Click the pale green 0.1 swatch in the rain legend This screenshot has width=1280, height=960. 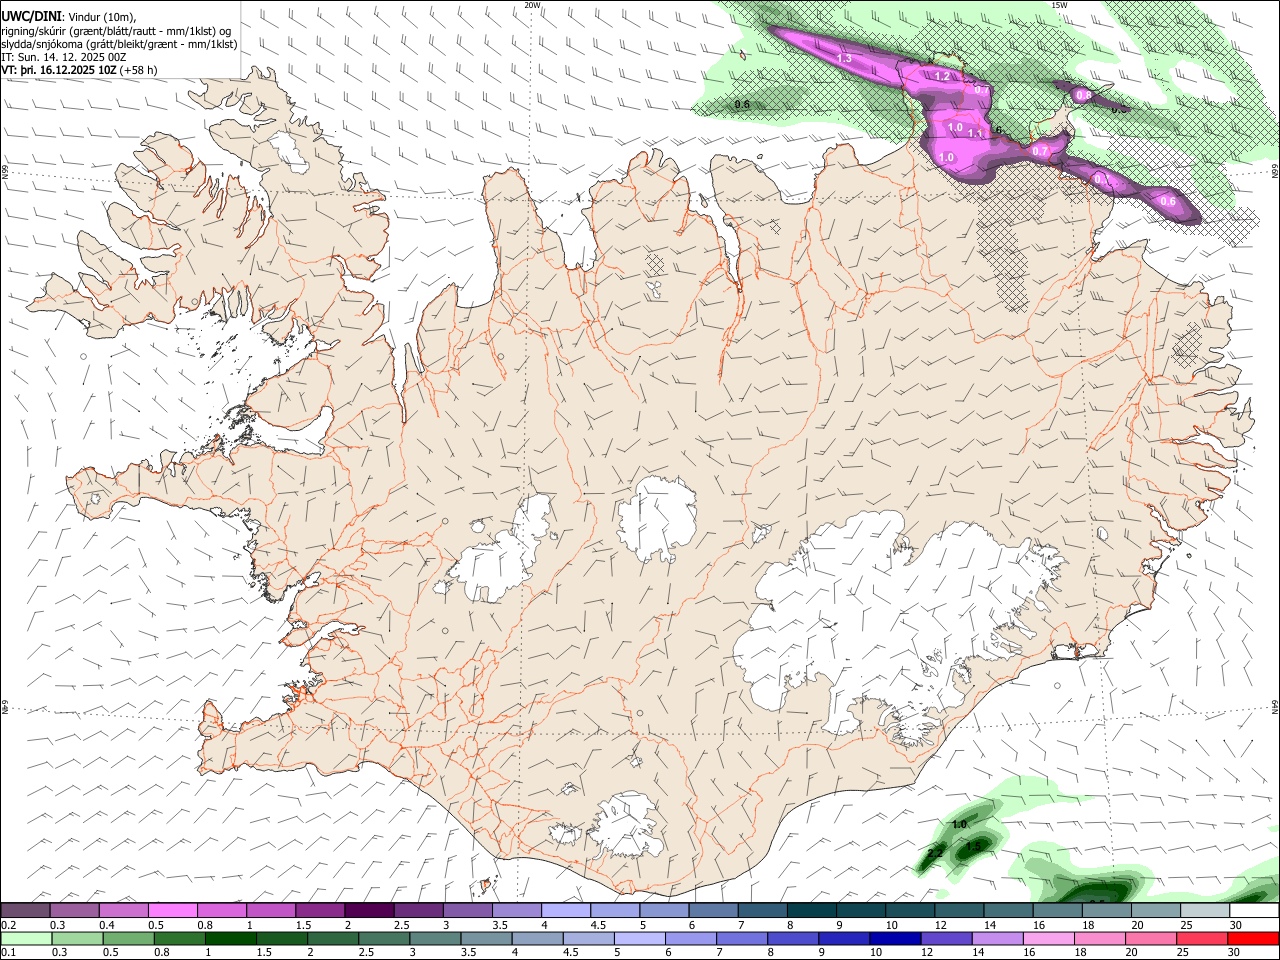click(26, 938)
